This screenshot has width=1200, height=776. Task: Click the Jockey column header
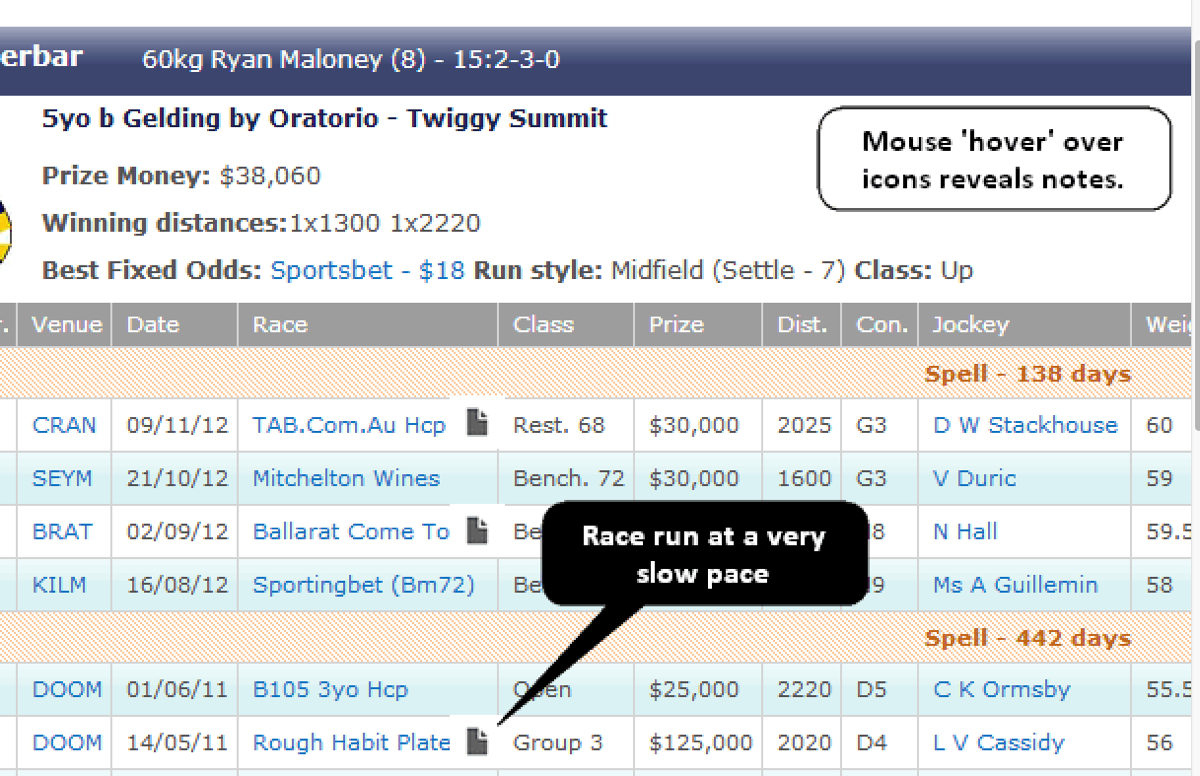click(x=969, y=324)
